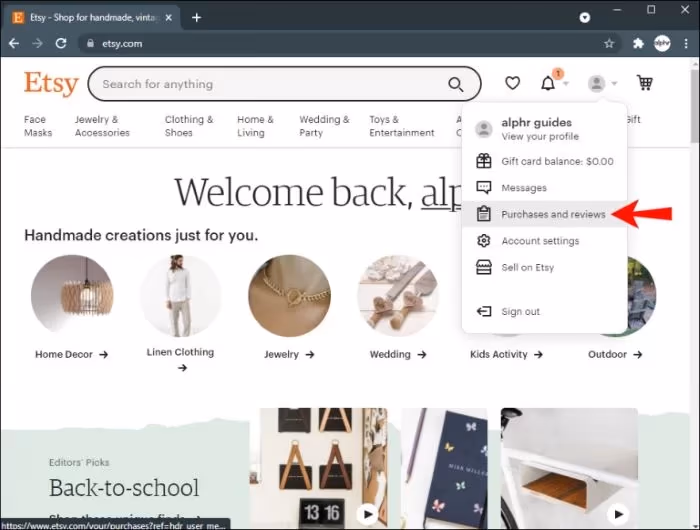The width and height of the screenshot is (700, 530).
Task: Bookmark this page with star icon
Action: click(x=609, y=44)
